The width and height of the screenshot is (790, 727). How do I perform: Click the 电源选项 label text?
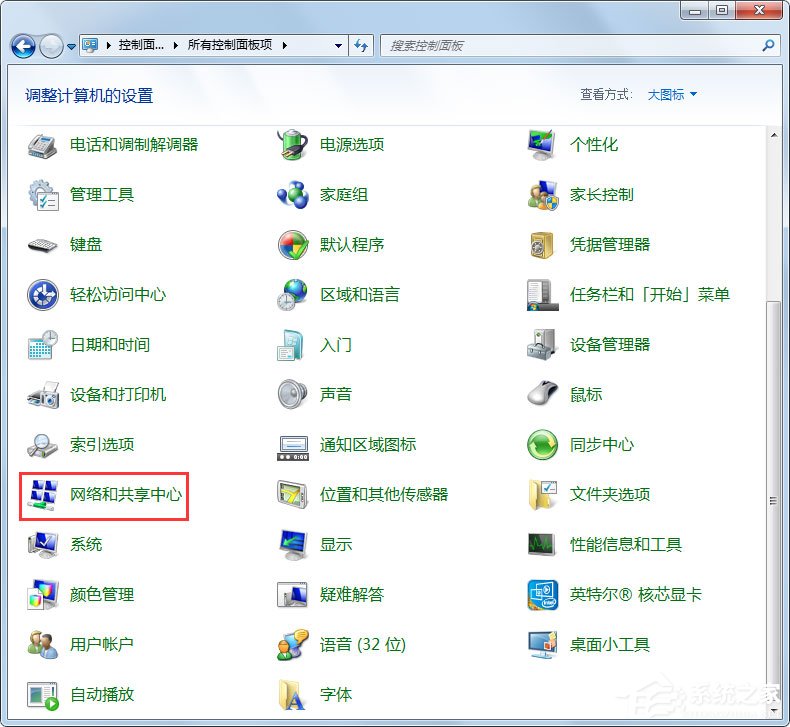tap(352, 145)
